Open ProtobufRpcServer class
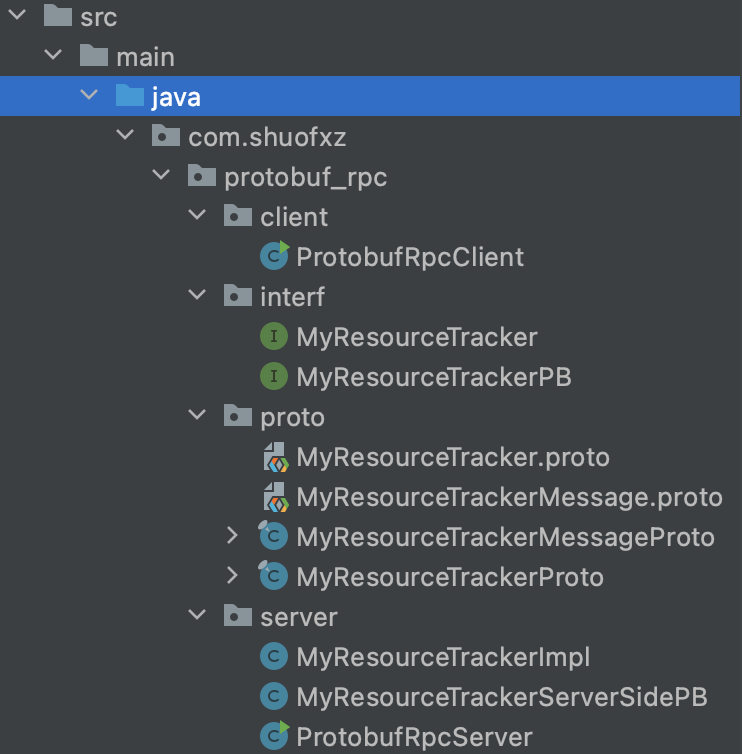Image resolution: width=742 pixels, height=754 pixels. 415,737
